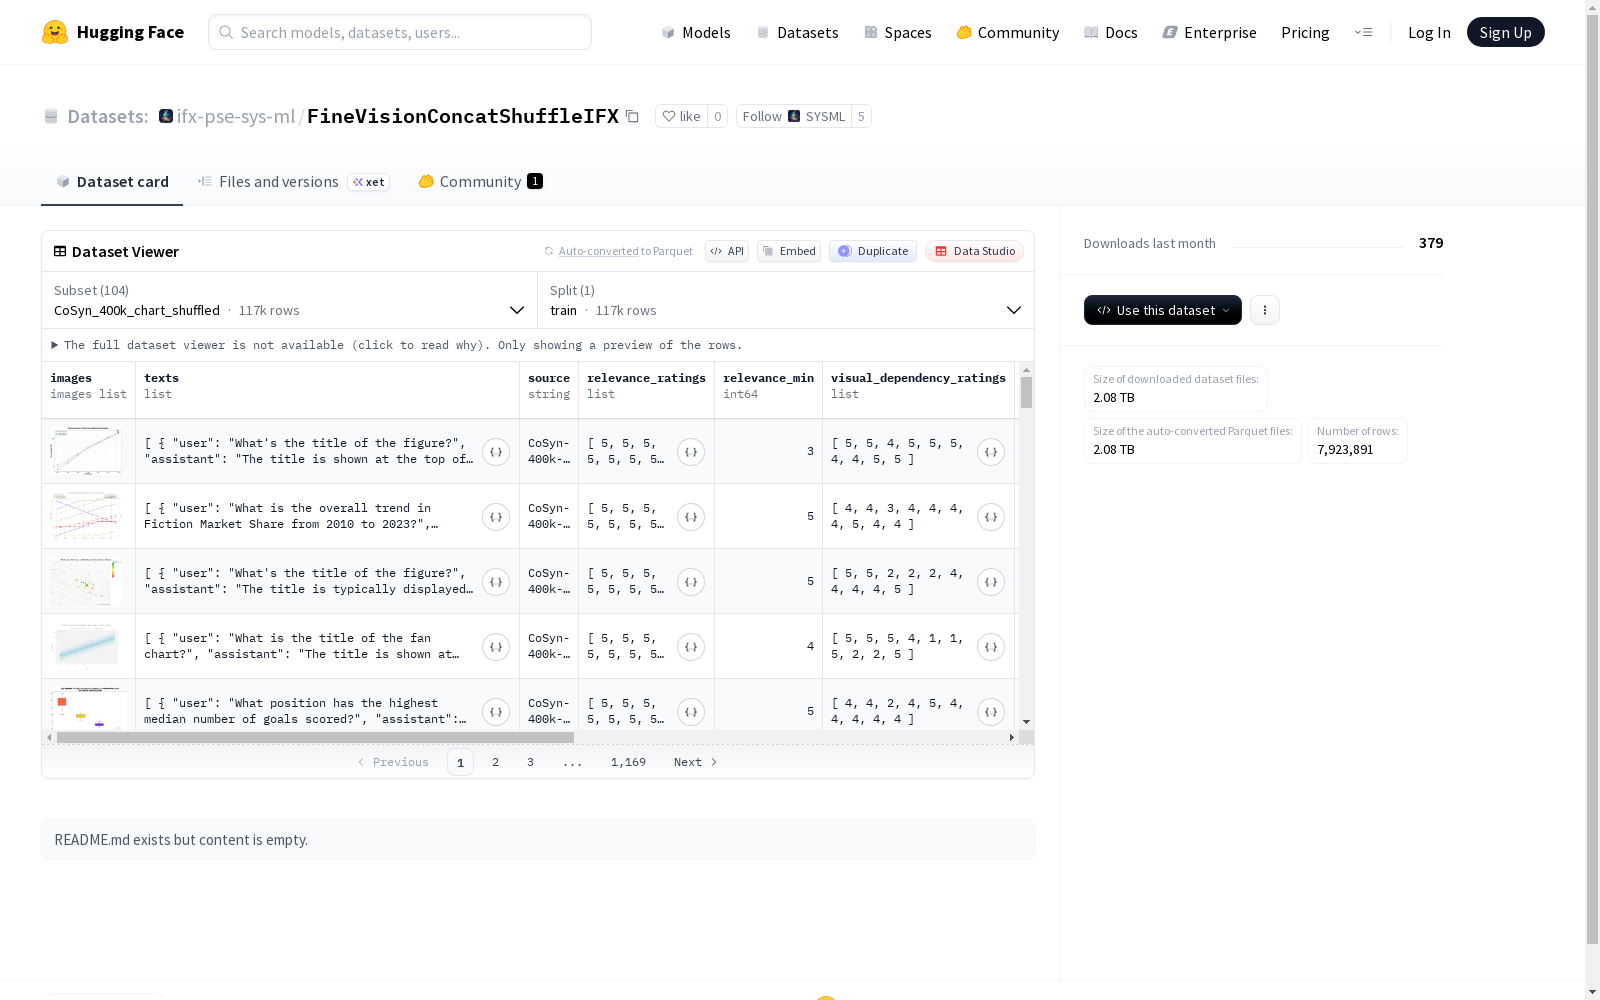Duplicate the dataset
The width and height of the screenshot is (1600, 1000).
point(873,251)
